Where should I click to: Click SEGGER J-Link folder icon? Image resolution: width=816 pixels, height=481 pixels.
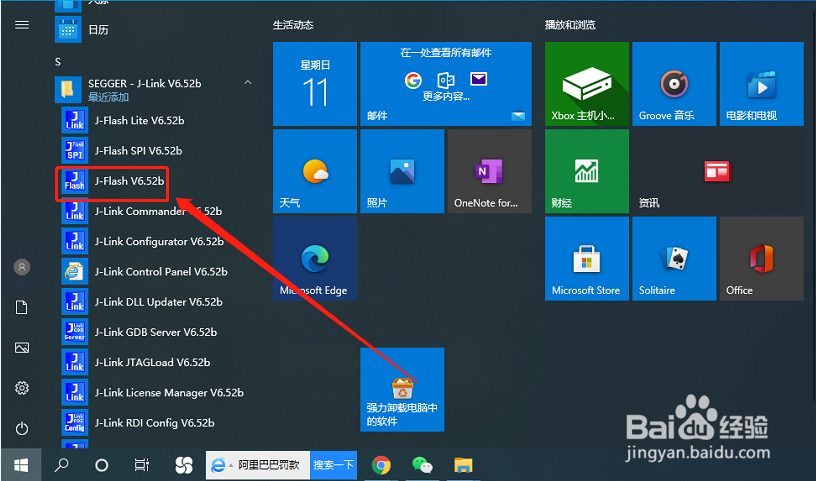(x=68, y=90)
